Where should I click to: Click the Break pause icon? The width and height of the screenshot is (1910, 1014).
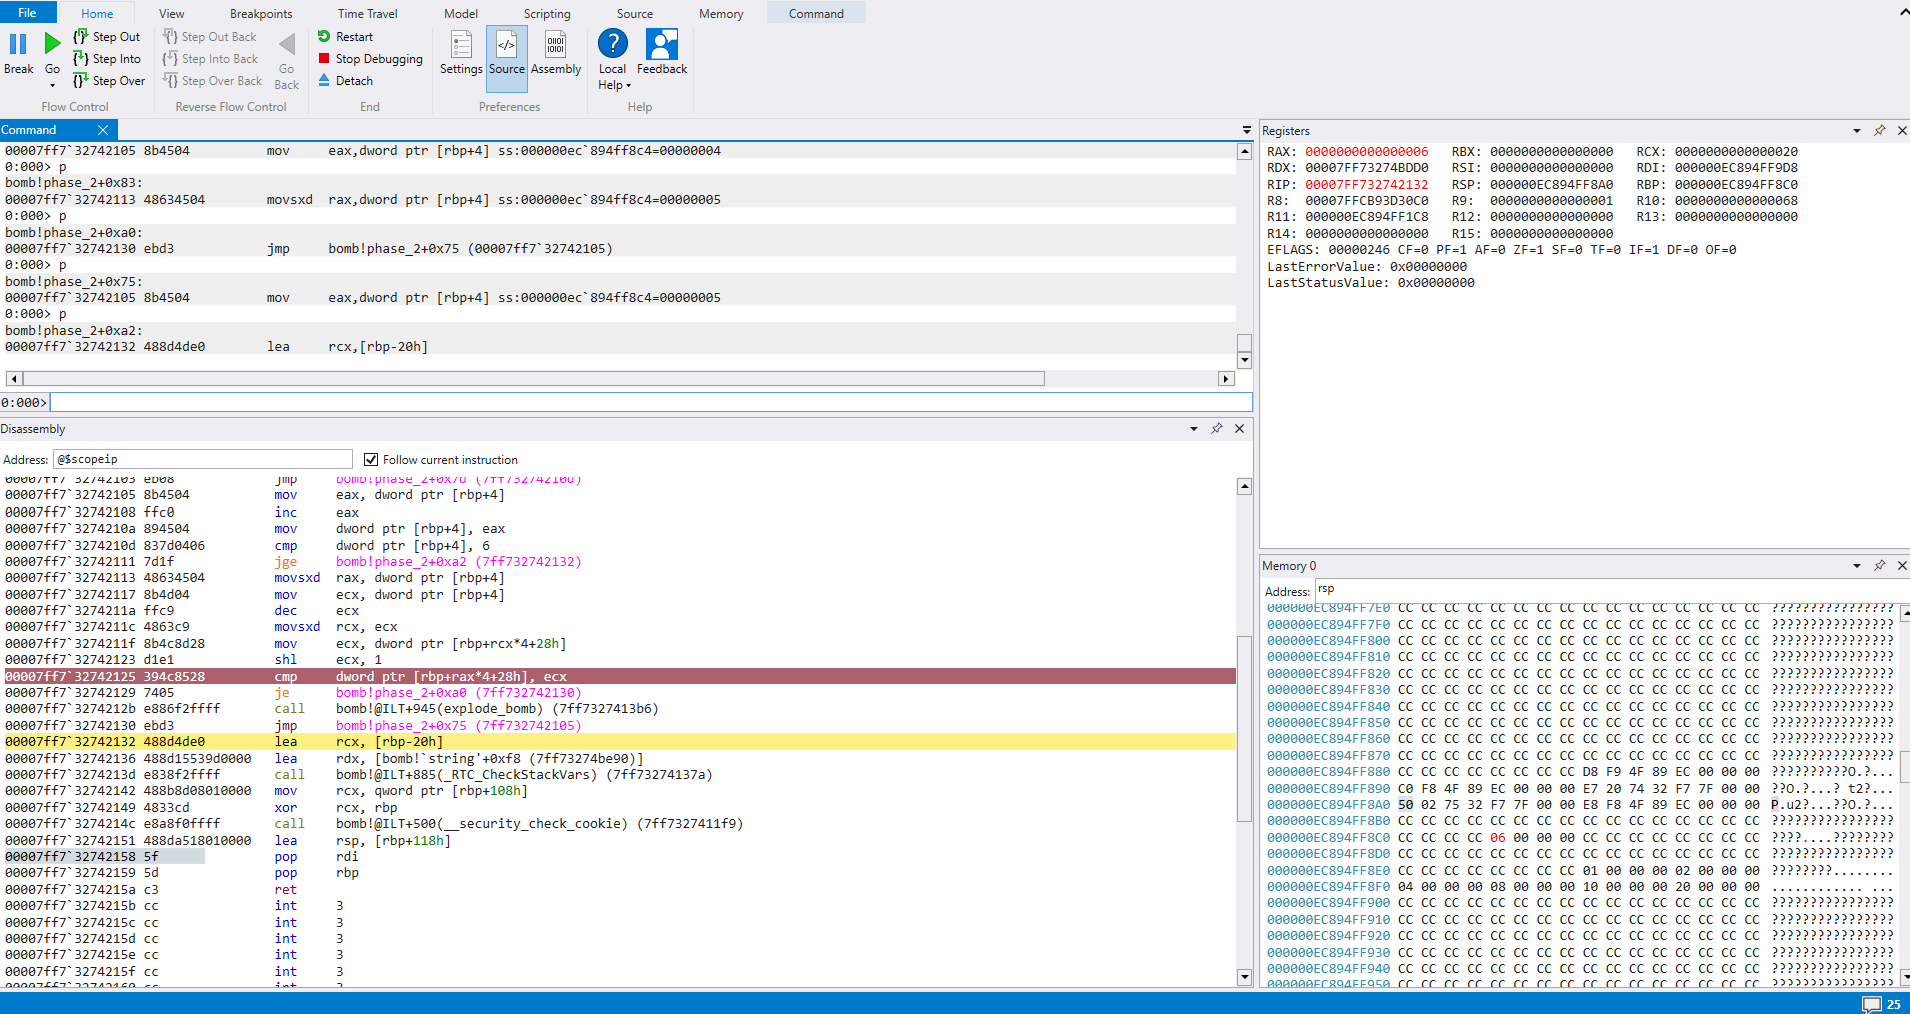[18, 45]
